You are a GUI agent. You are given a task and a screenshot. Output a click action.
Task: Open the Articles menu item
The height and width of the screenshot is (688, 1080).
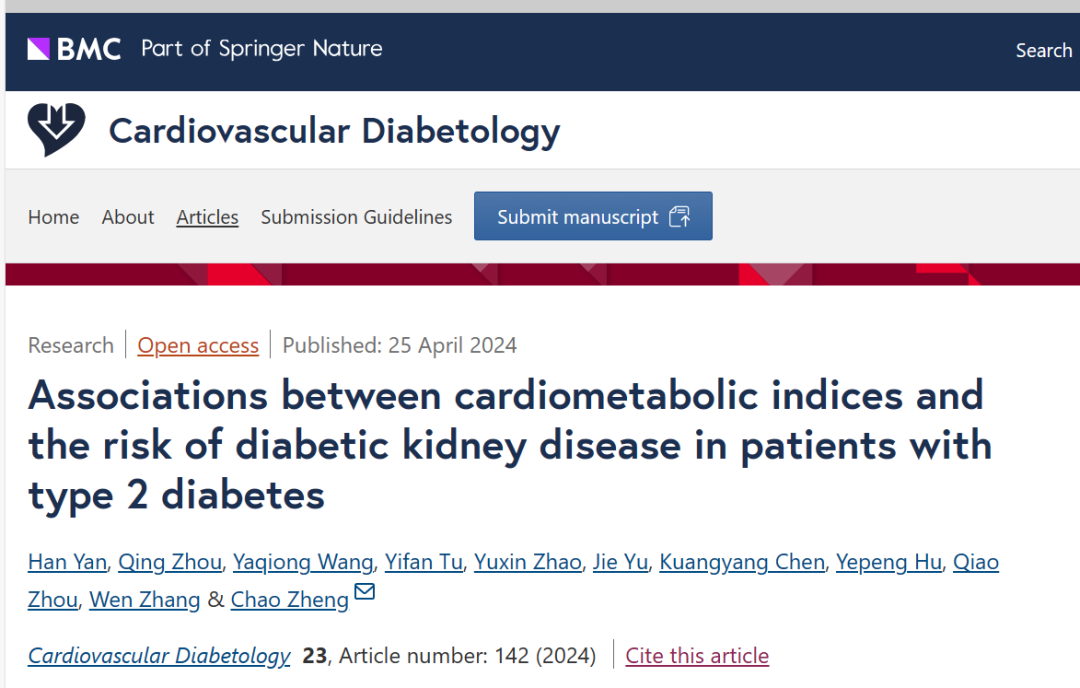[x=207, y=217]
